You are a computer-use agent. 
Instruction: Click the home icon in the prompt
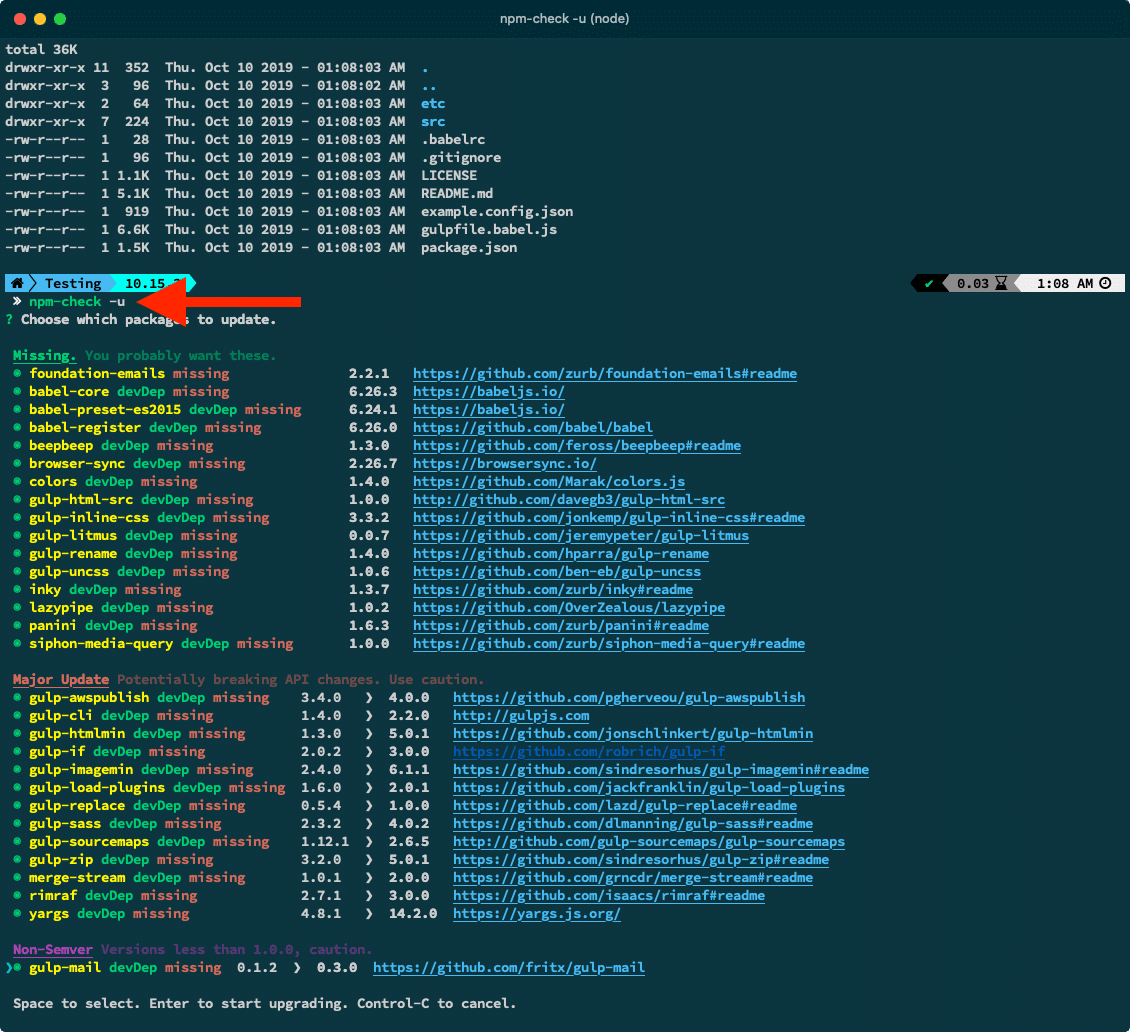coord(17,283)
